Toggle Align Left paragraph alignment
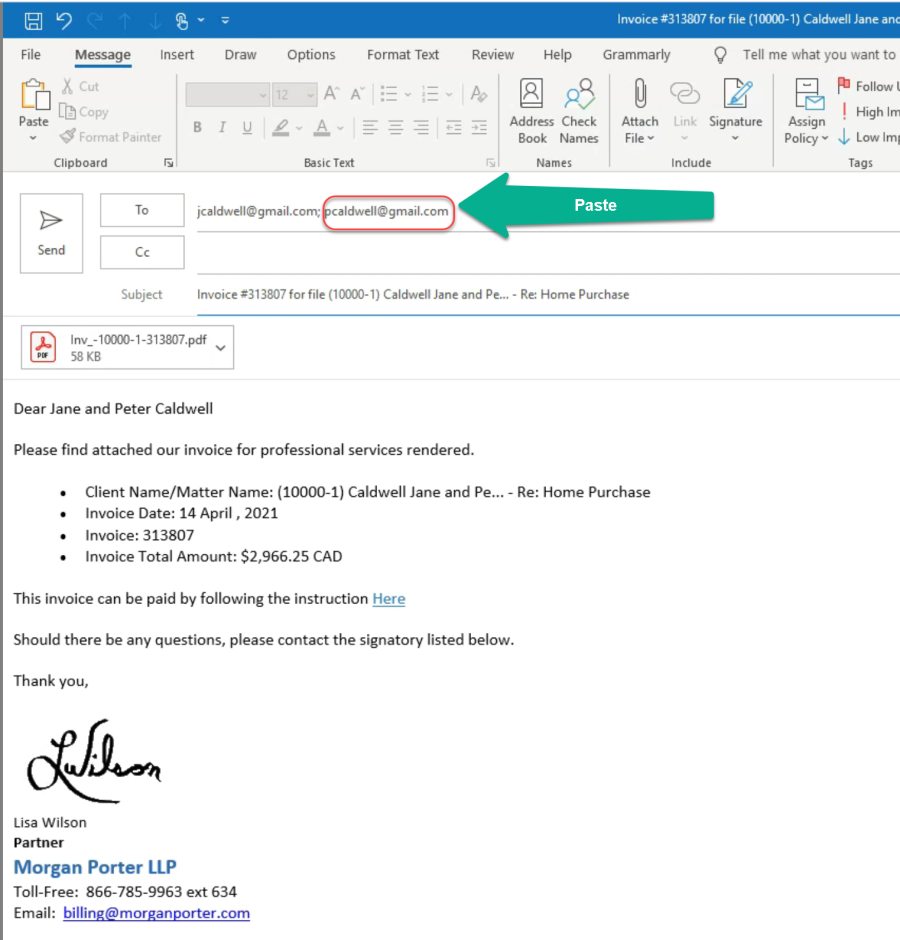 370,127
